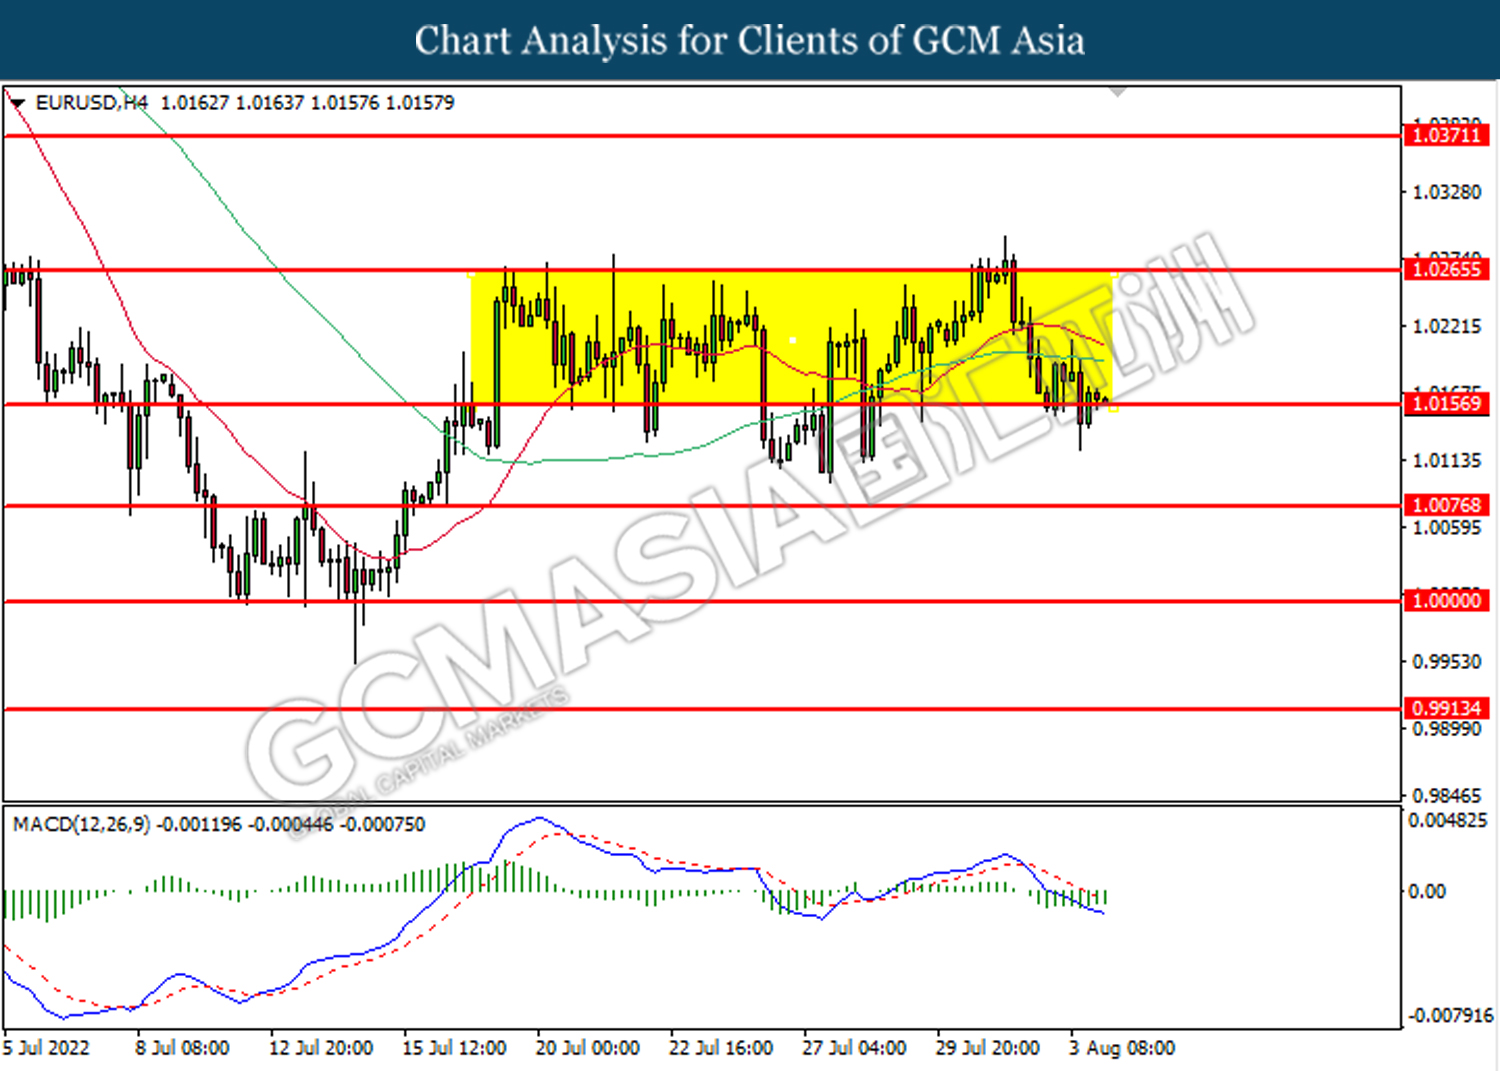This screenshot has height=1071, width=1500.
Task: Click the 22 Jul 16:00 time label
Action: (x=721, y=1048)
